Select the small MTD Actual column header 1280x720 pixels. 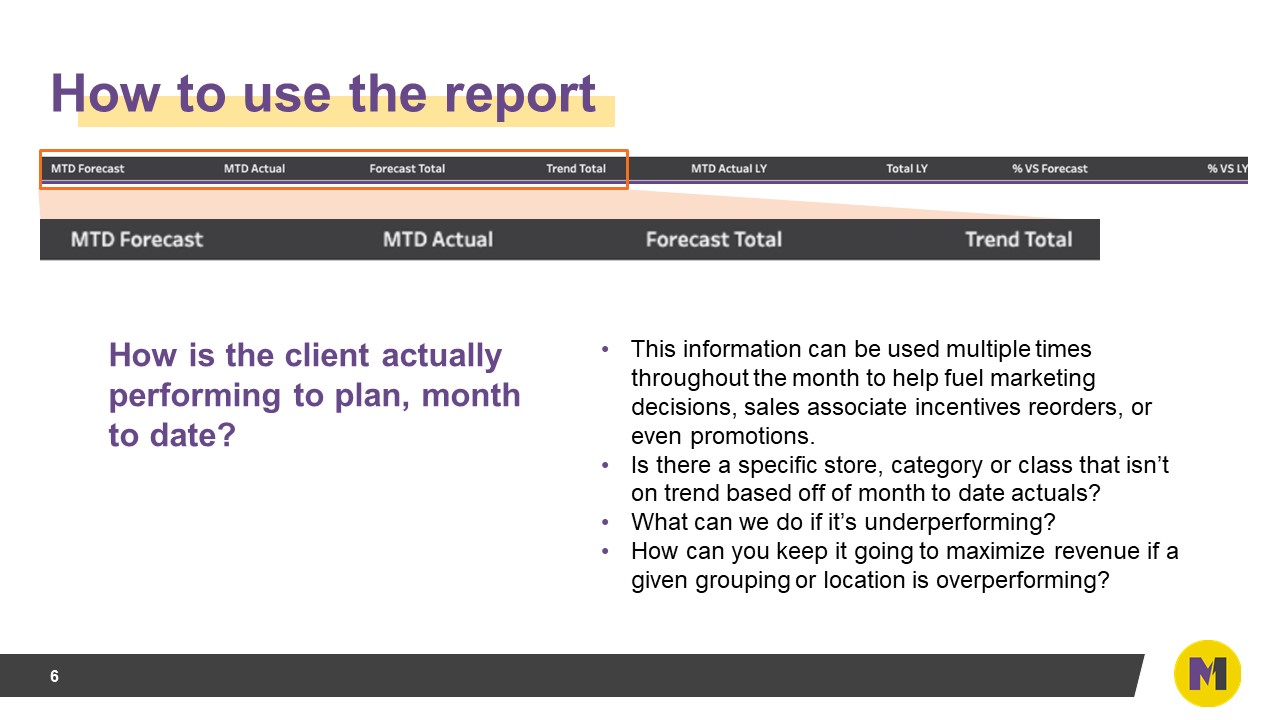(254, 168)
